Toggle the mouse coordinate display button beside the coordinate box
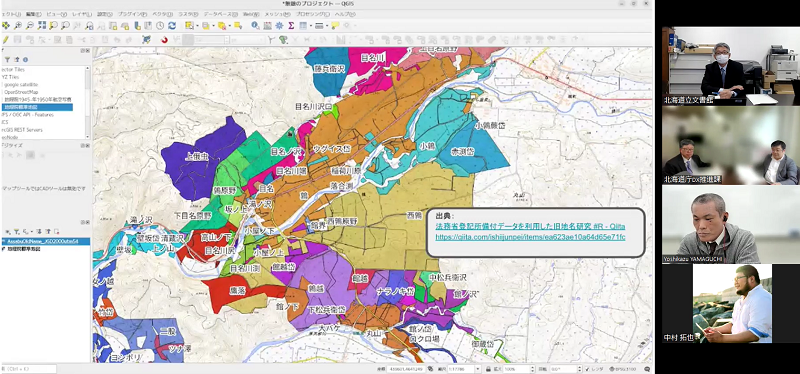The height and width of the screenshot is (374, 800). (x=431, y=369)
